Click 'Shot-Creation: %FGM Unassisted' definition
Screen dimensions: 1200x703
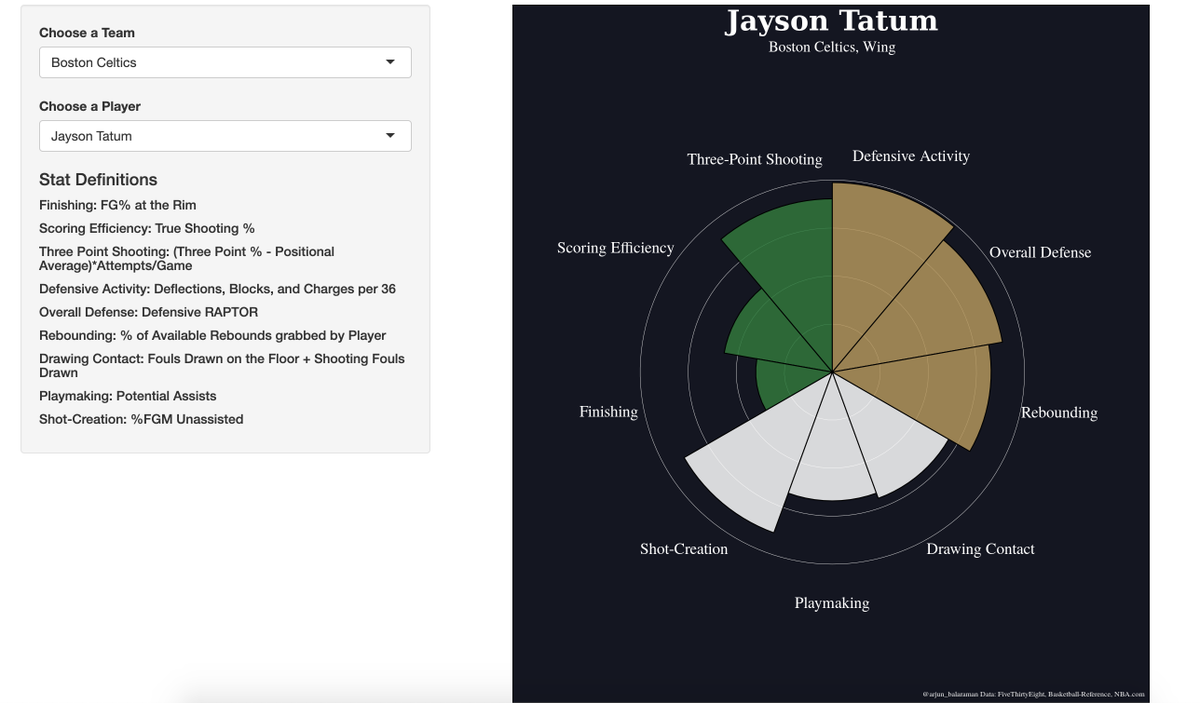pyautogui.click(x=141, y=419)
